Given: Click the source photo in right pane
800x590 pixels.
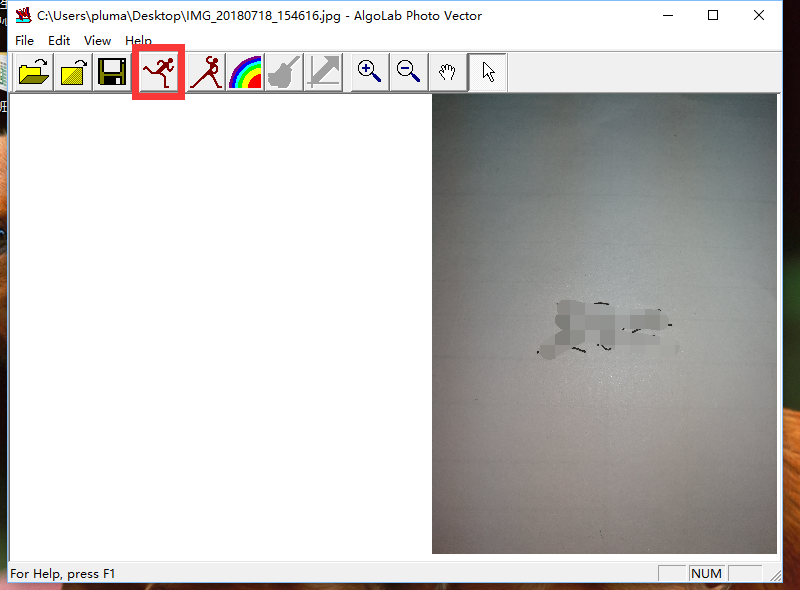Looking at the screenshot, I should (604, 323).
